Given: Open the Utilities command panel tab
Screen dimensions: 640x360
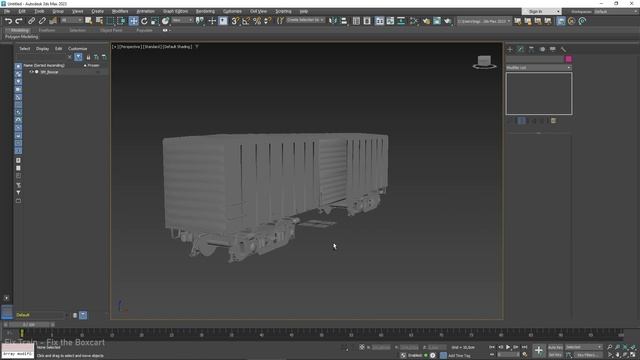Looking at the screenshot, I should pyautogui.click(x=563, y=49).
